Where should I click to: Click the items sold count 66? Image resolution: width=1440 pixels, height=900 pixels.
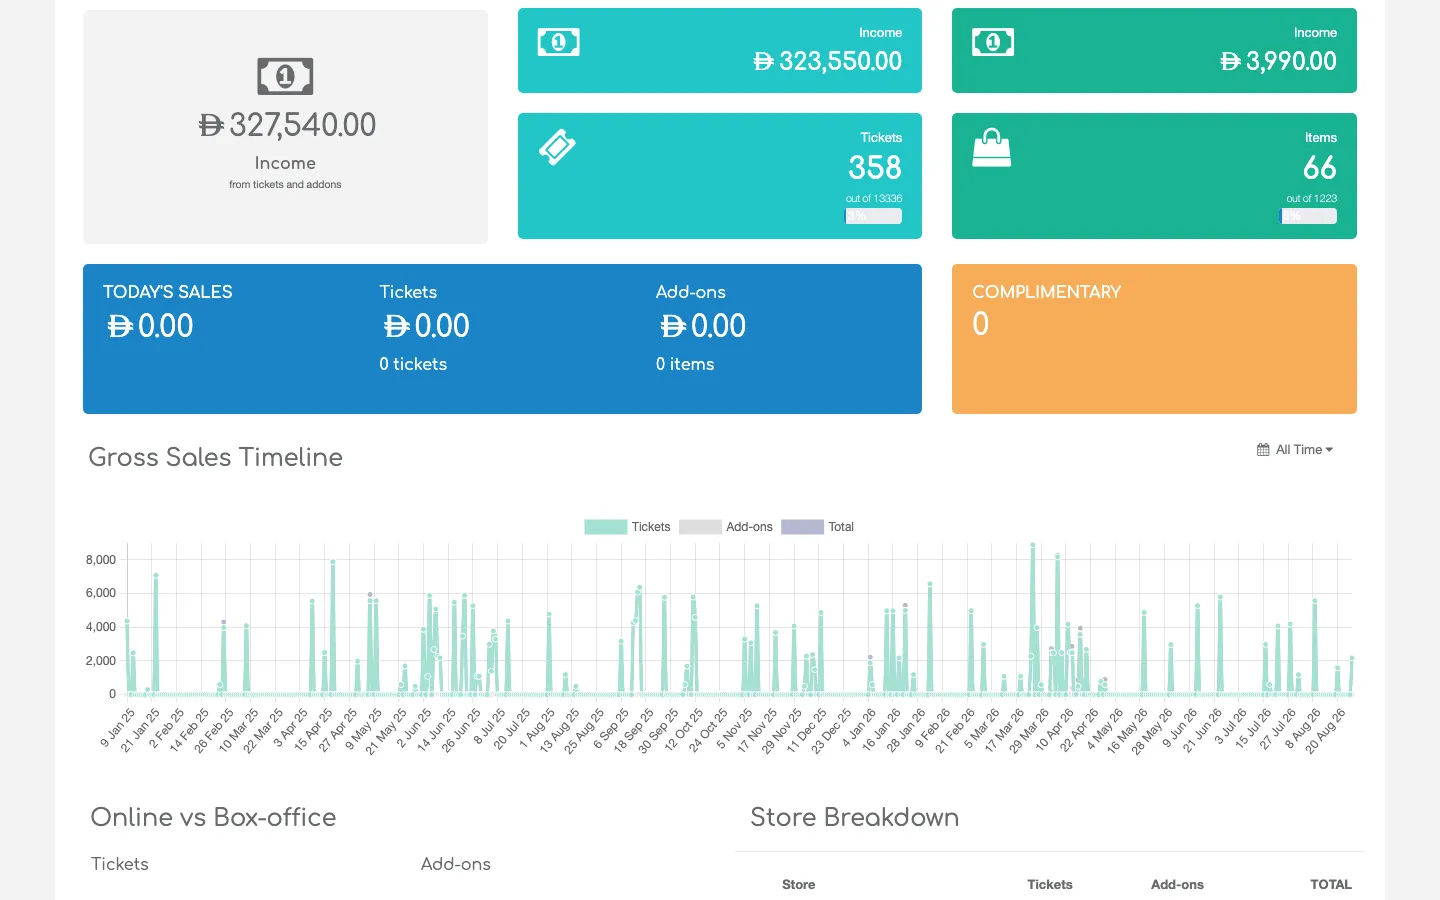(x=1320, y=167)
